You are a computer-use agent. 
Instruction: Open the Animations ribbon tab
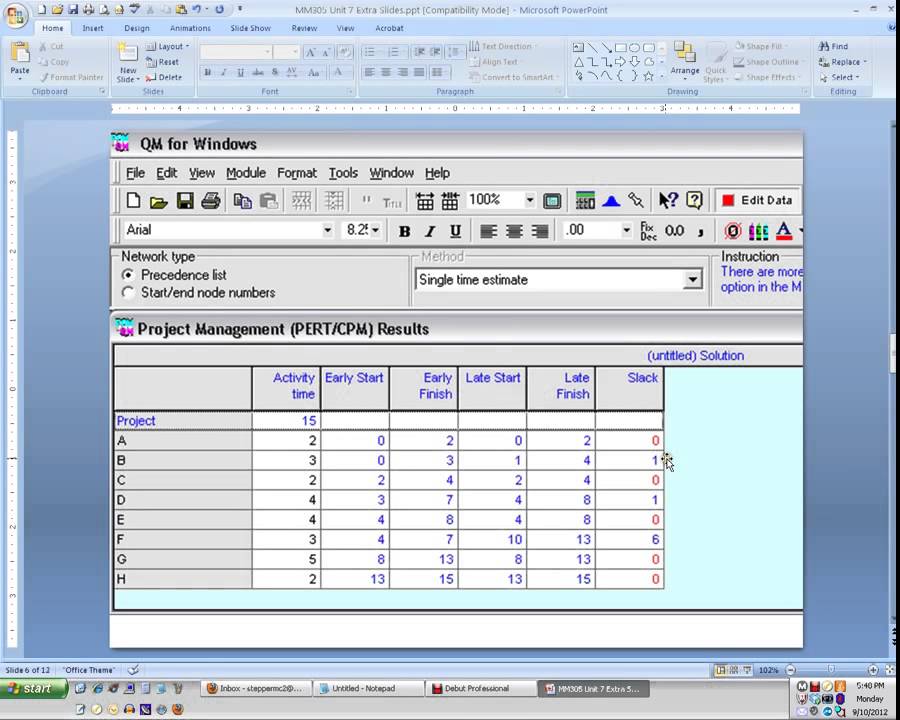coord(190,28)
